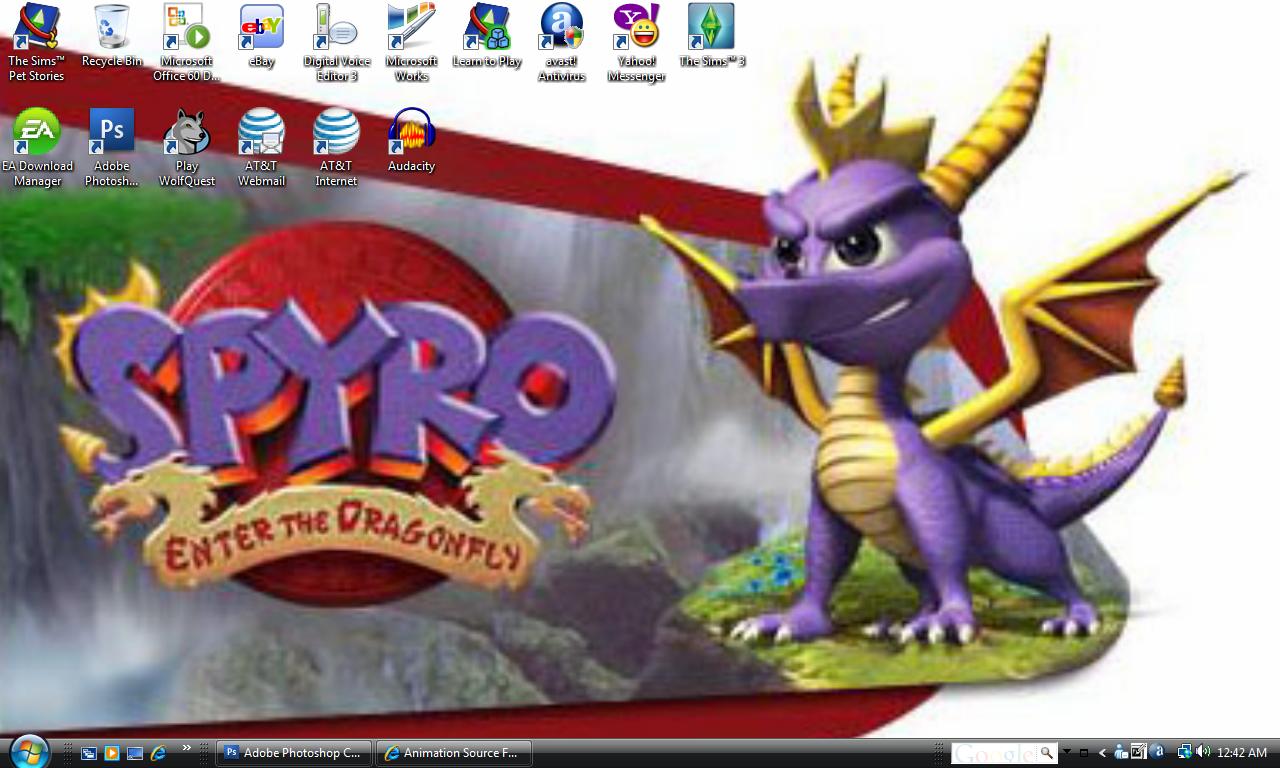Click the Google deskbar search field
This screenshot has height=768, width=1280.
pos(994,753)
